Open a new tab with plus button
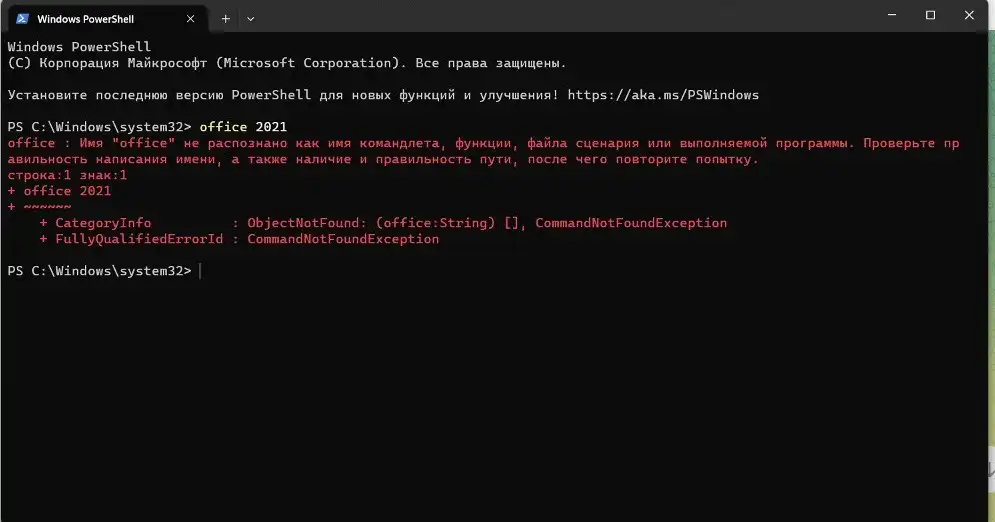This screenshot has width=995, height=522. (225, 19)
